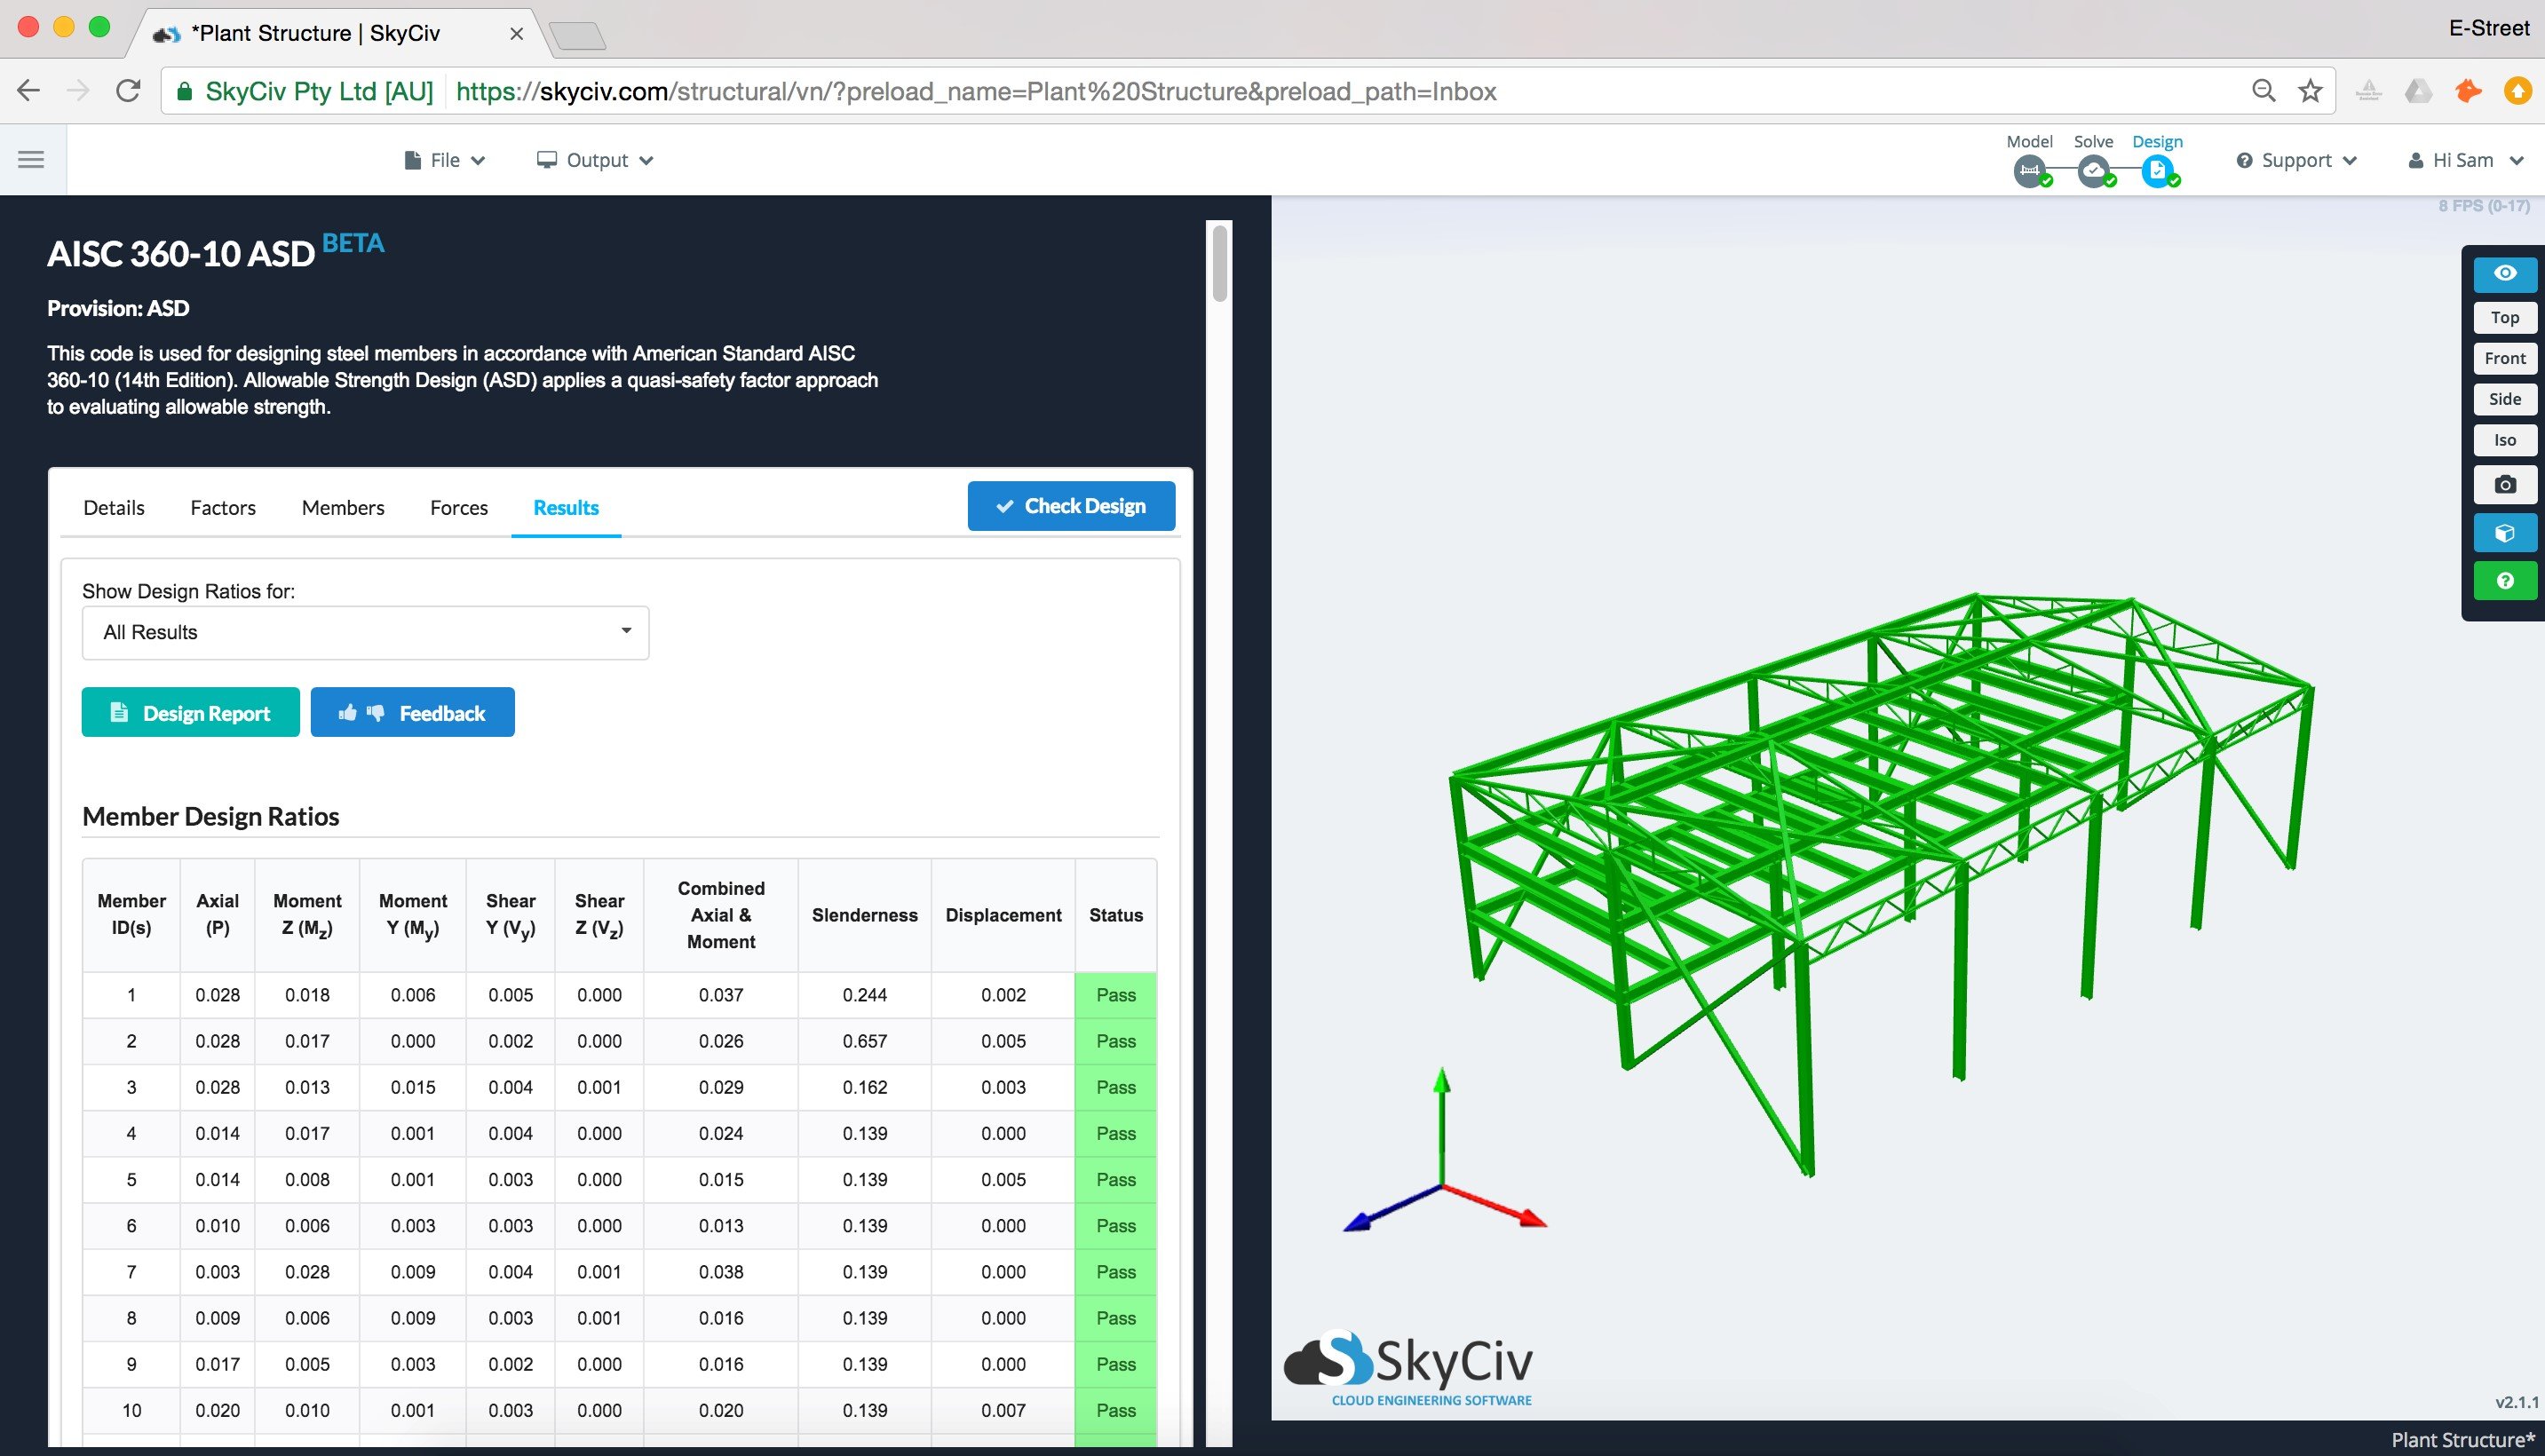The image size is (2545, 1456).
Task: Open the Output menu
Action: [x=595, y=160]
